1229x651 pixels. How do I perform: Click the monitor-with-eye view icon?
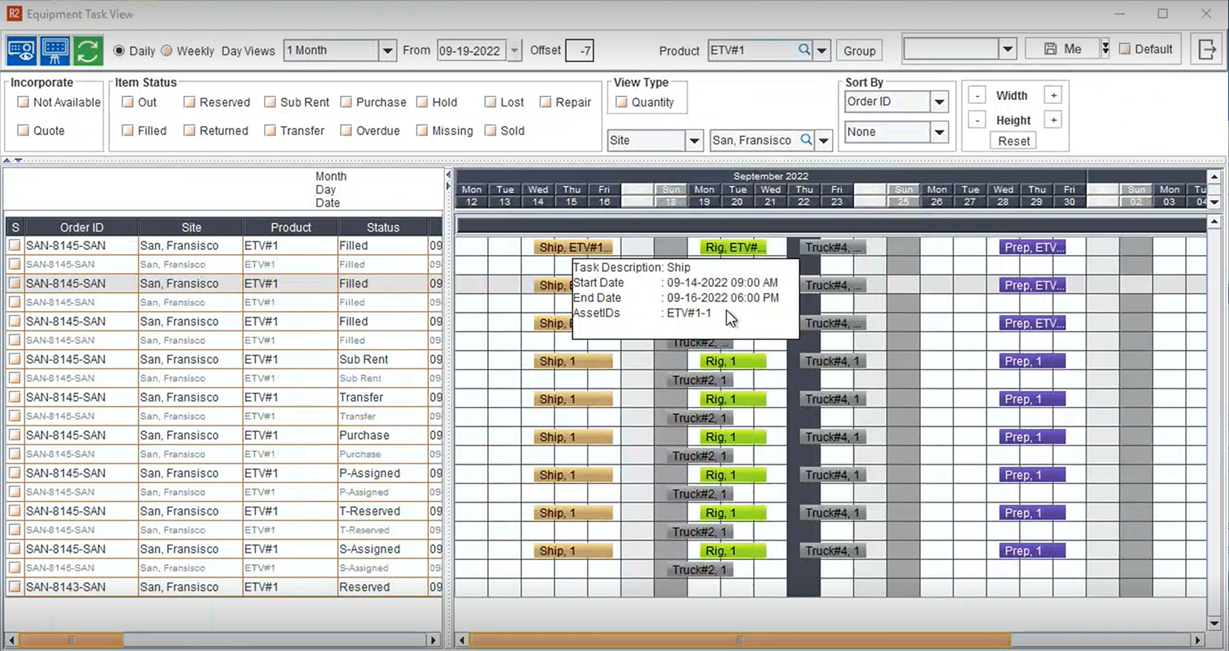coord(21,50)
